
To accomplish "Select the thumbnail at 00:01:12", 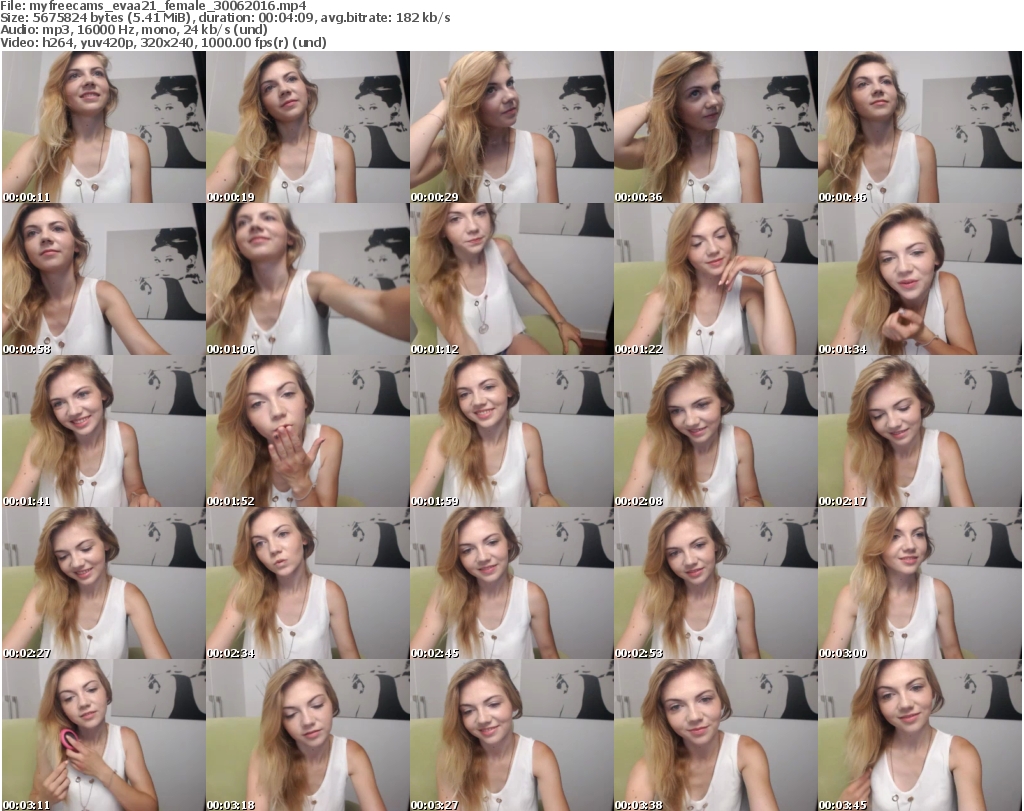I will point(511,280).
